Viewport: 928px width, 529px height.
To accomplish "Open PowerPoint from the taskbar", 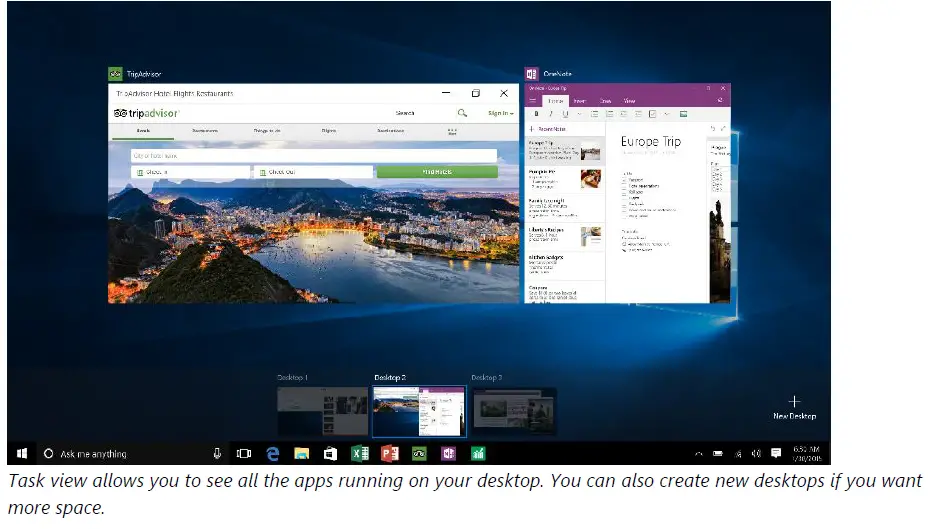I will pos(389,454).
